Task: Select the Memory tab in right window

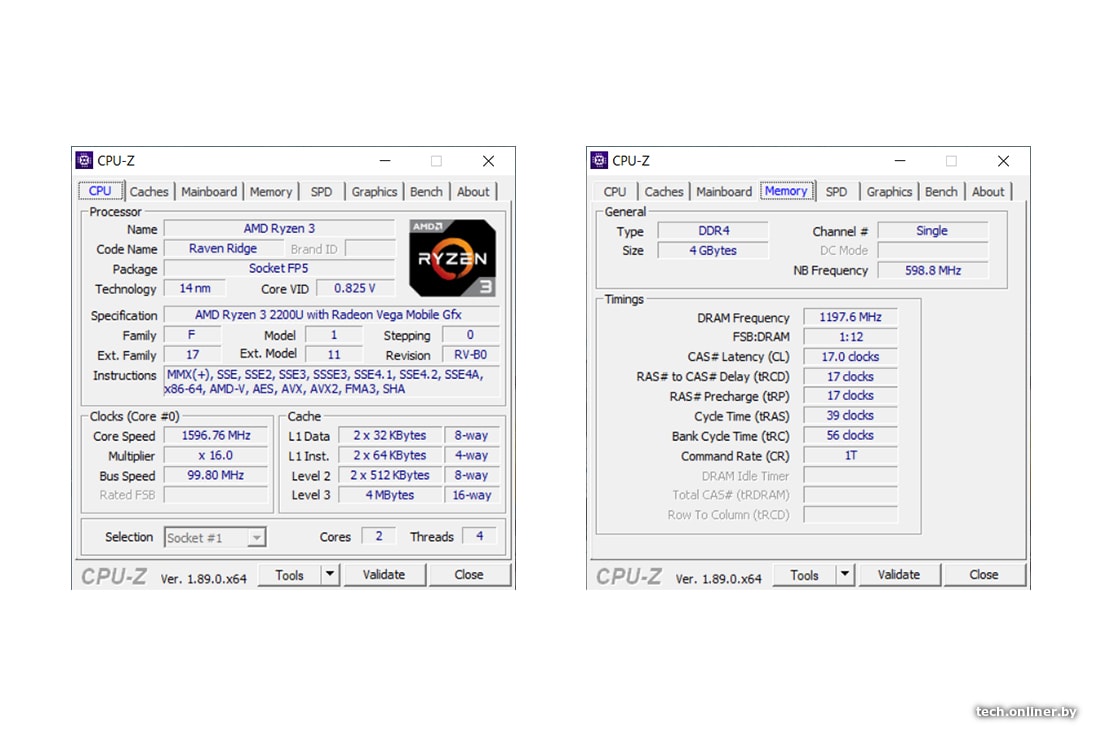Action: click(786, 191)
